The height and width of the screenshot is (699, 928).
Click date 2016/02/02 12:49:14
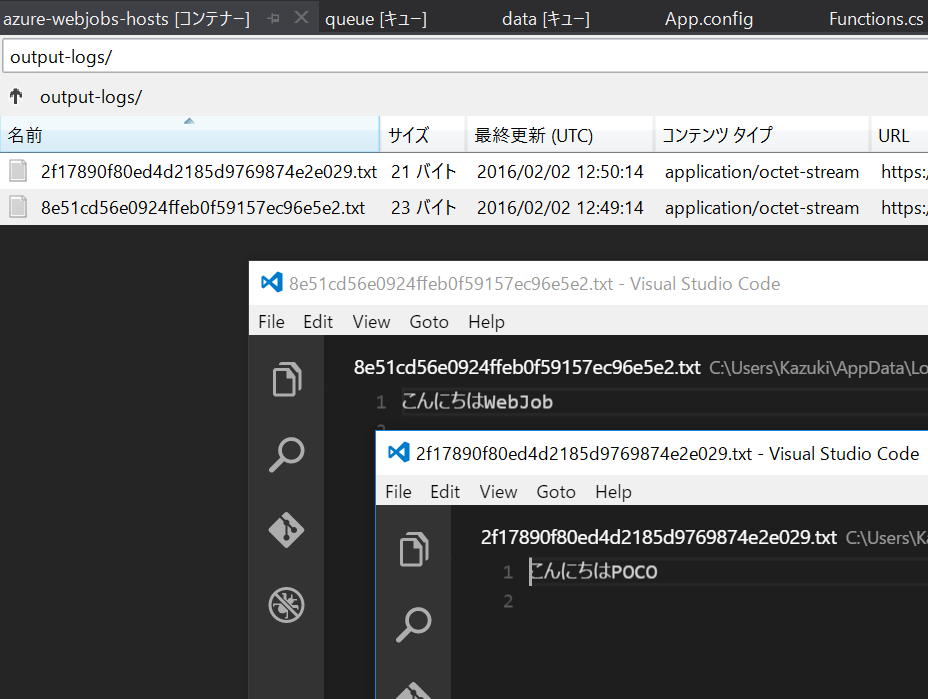click(560, 208)
